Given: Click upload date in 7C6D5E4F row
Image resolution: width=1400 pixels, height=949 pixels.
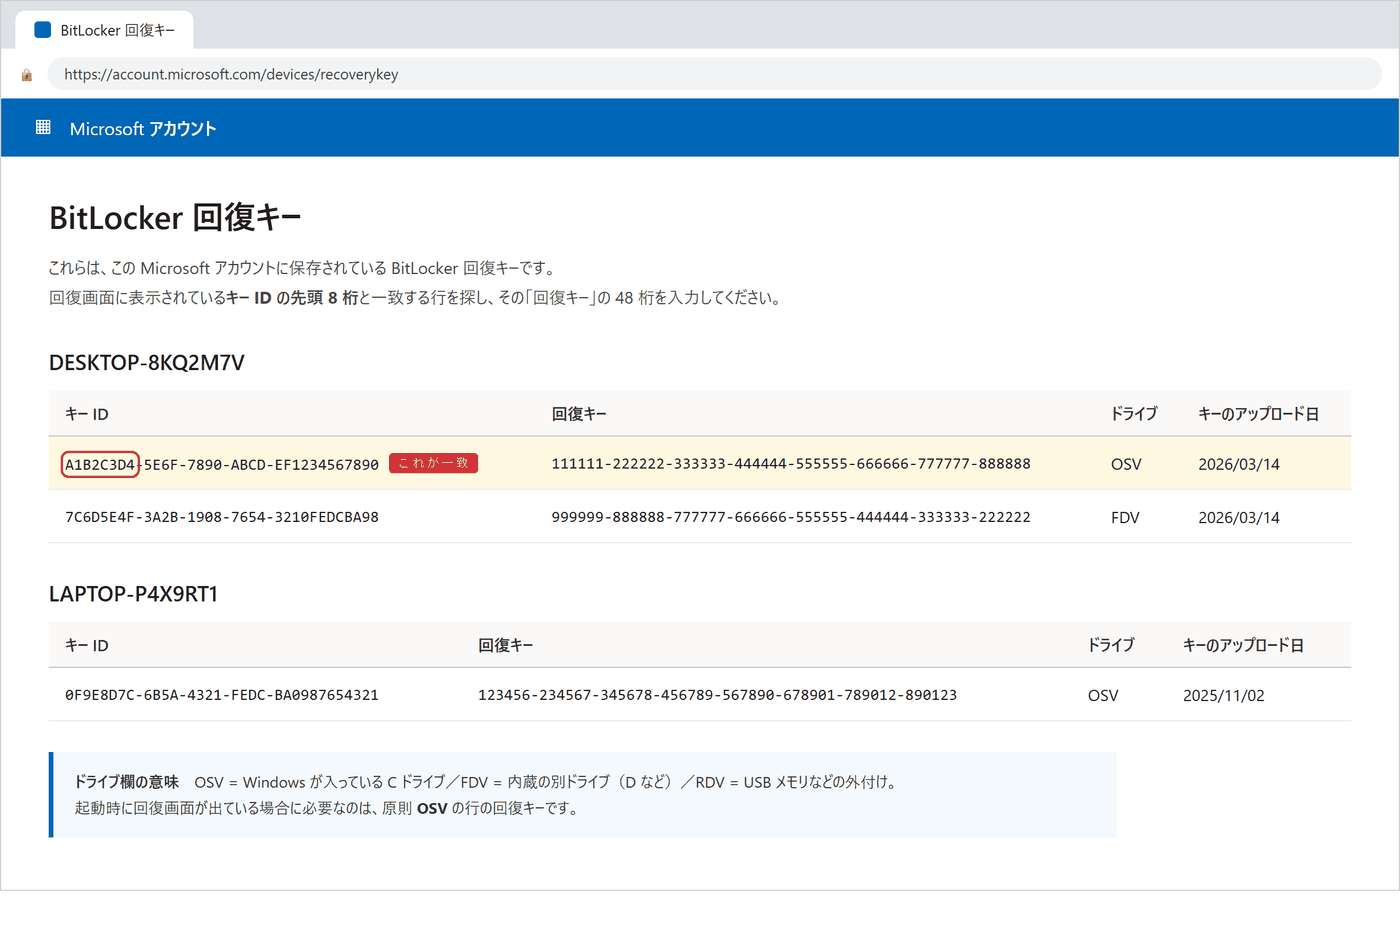Looking at the screenshot, I should 1239,517.
